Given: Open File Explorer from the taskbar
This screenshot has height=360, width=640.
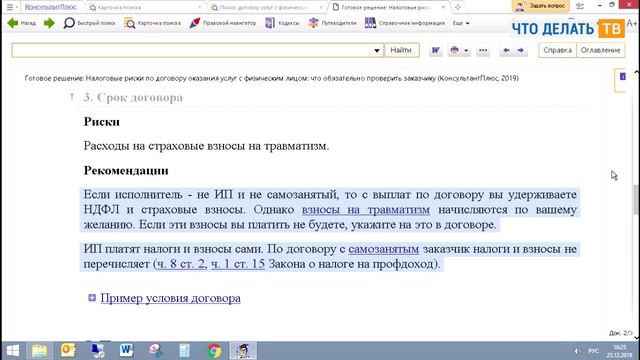Looking at the screenshot, I should tap(40, 351).
